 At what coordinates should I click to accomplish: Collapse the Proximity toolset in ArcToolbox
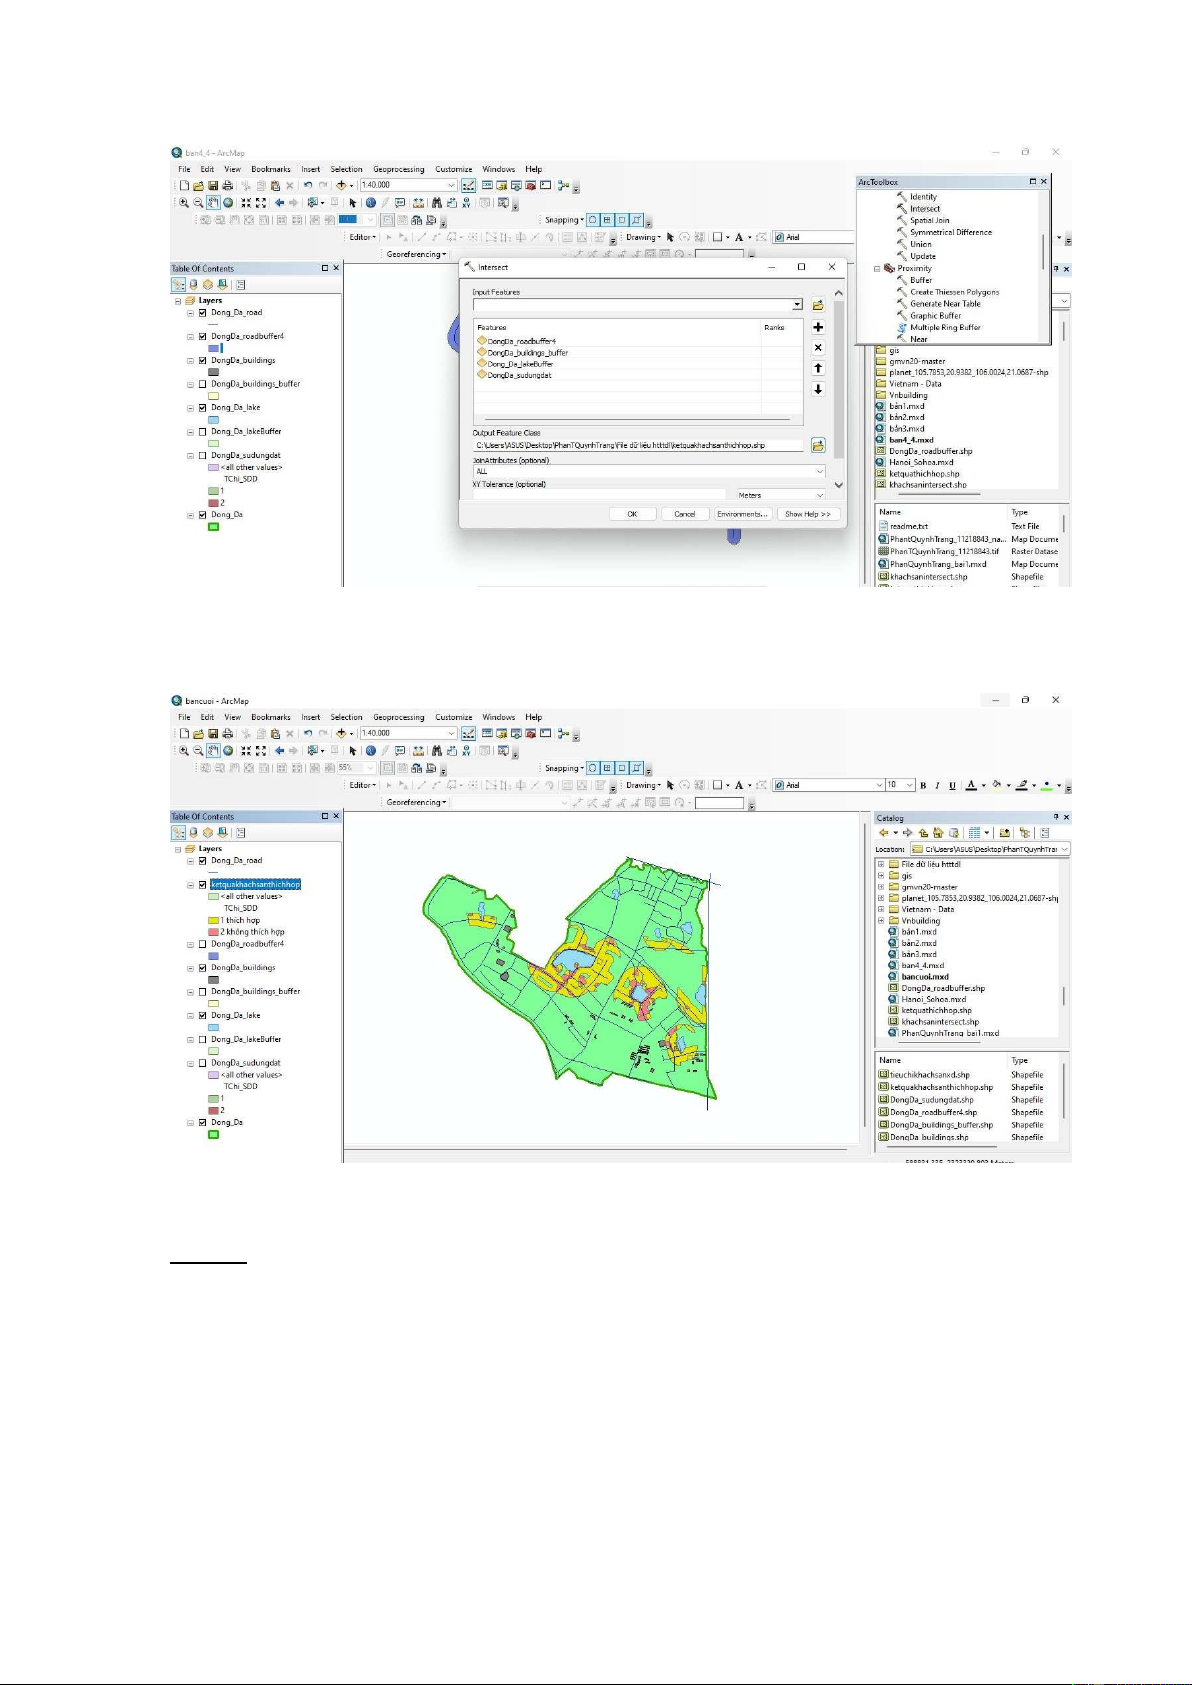(x=877, y=268)
